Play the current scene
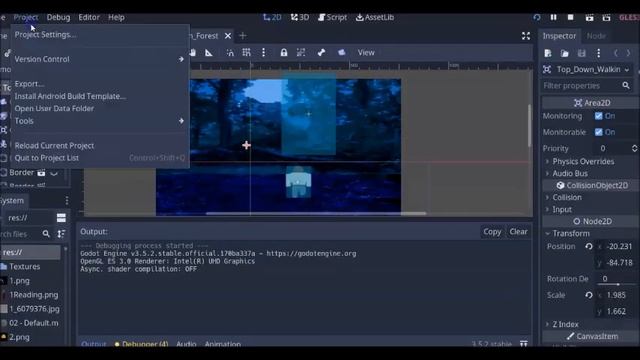The width and height of the screenshot is (640, 360). point(589,17)
